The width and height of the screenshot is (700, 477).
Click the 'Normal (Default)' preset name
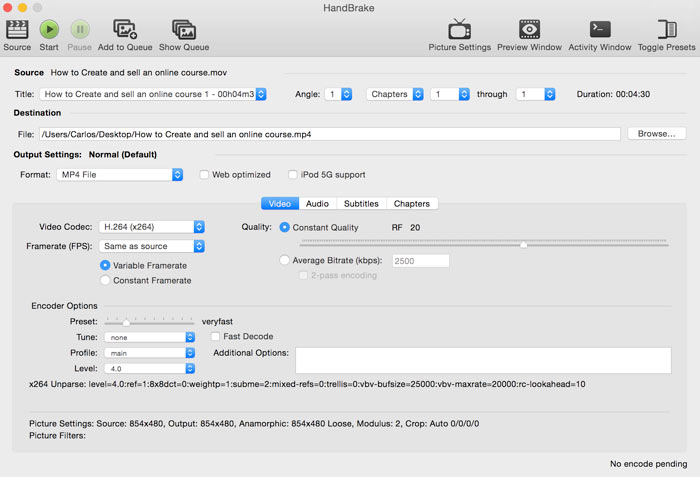pyautogui.click(x=123, y=155)
